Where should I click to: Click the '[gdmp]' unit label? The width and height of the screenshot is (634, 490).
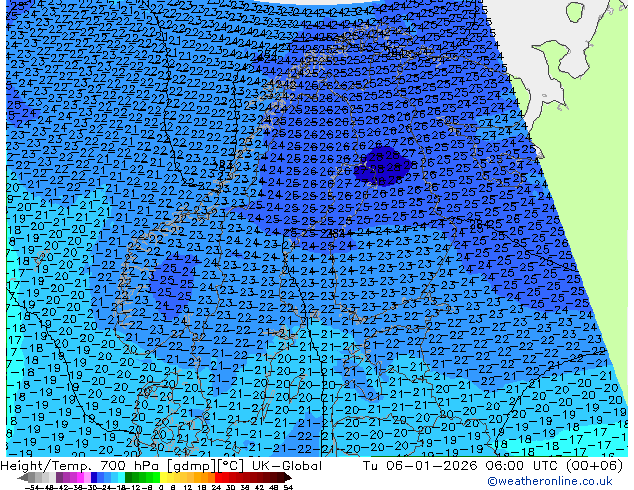pyautogui.click(x=190, y=466)
